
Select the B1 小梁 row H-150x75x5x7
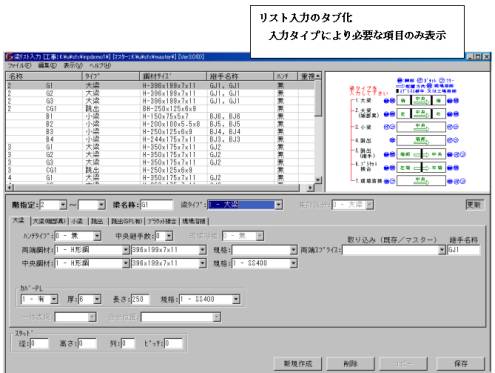pos(160,116)
